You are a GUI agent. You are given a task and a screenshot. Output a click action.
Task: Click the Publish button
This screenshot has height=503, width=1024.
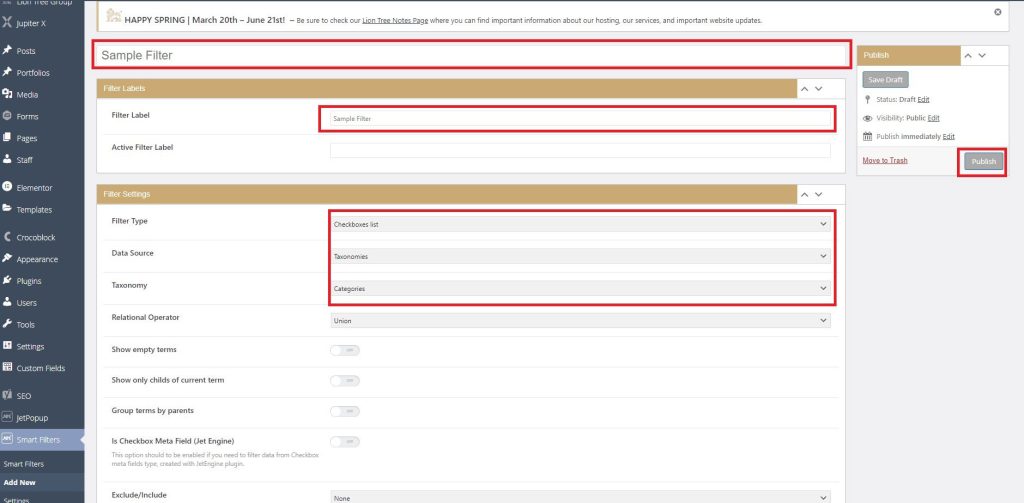click(983, 161)
